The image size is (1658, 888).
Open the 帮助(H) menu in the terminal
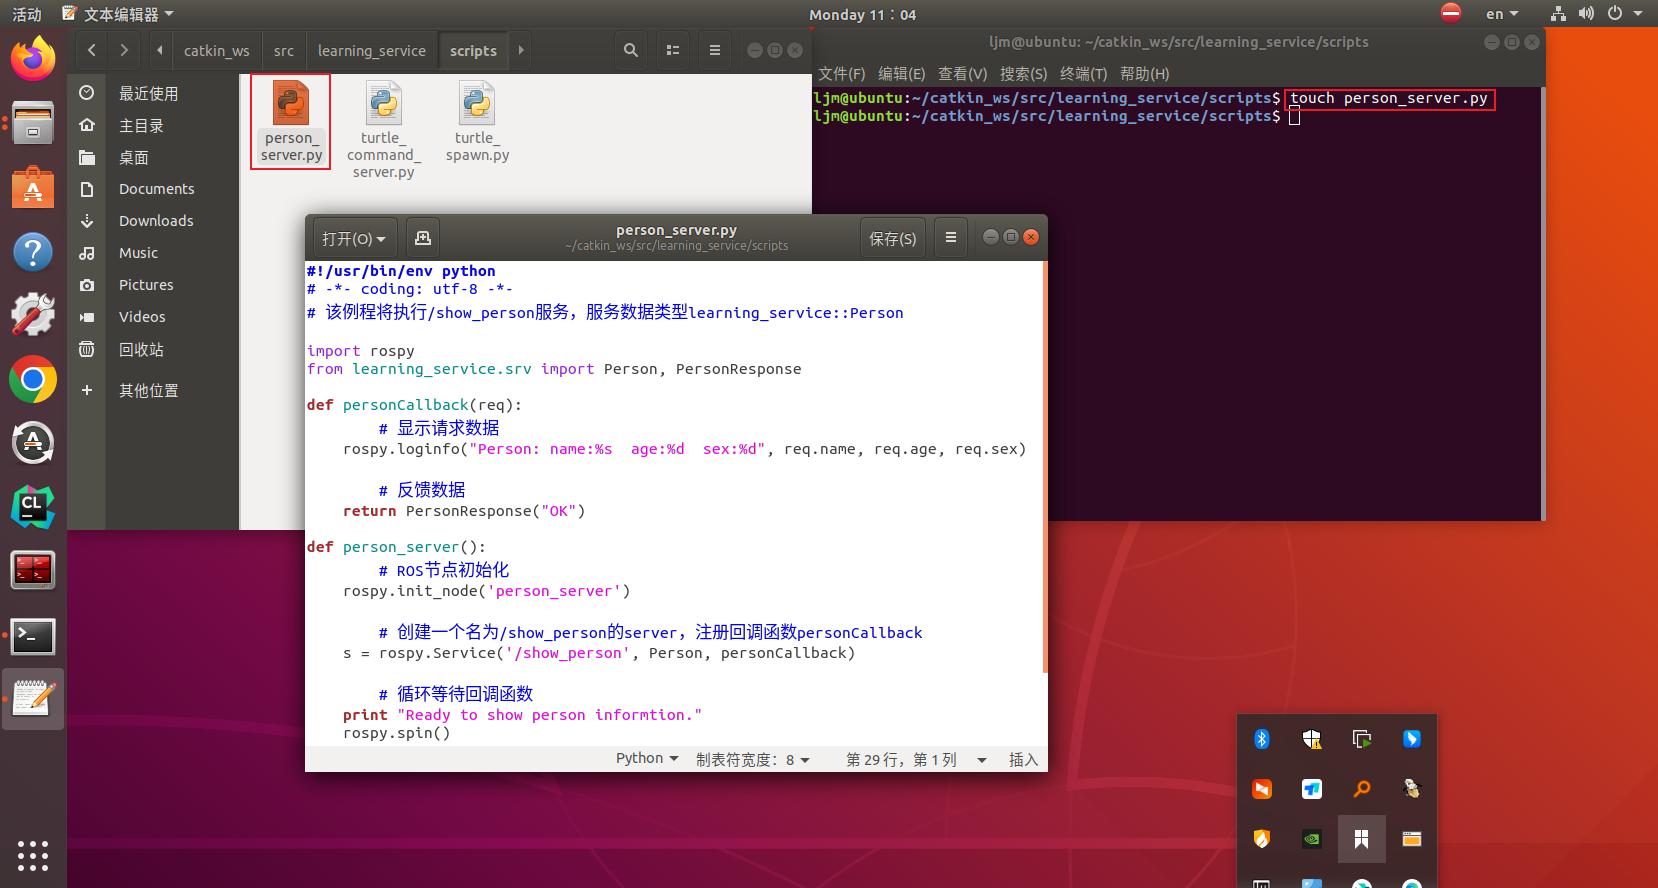pos(1145,74)
